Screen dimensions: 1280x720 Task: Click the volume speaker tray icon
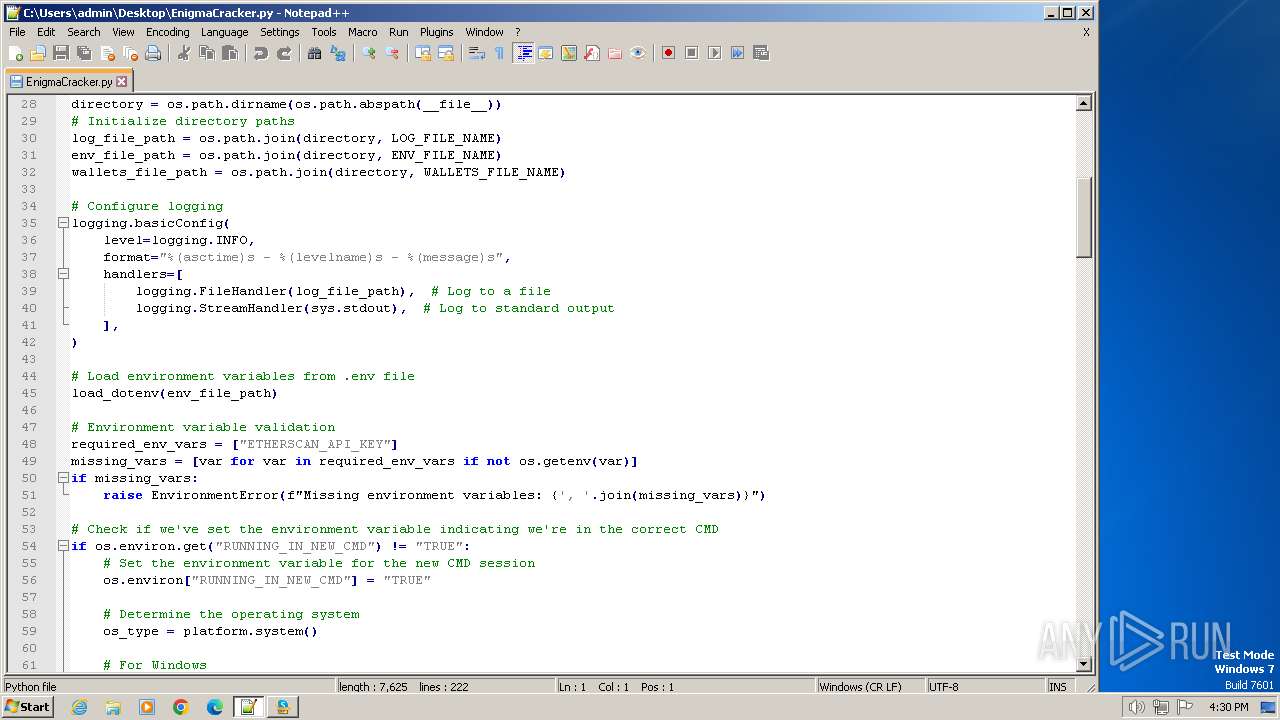click(1136, 707)
